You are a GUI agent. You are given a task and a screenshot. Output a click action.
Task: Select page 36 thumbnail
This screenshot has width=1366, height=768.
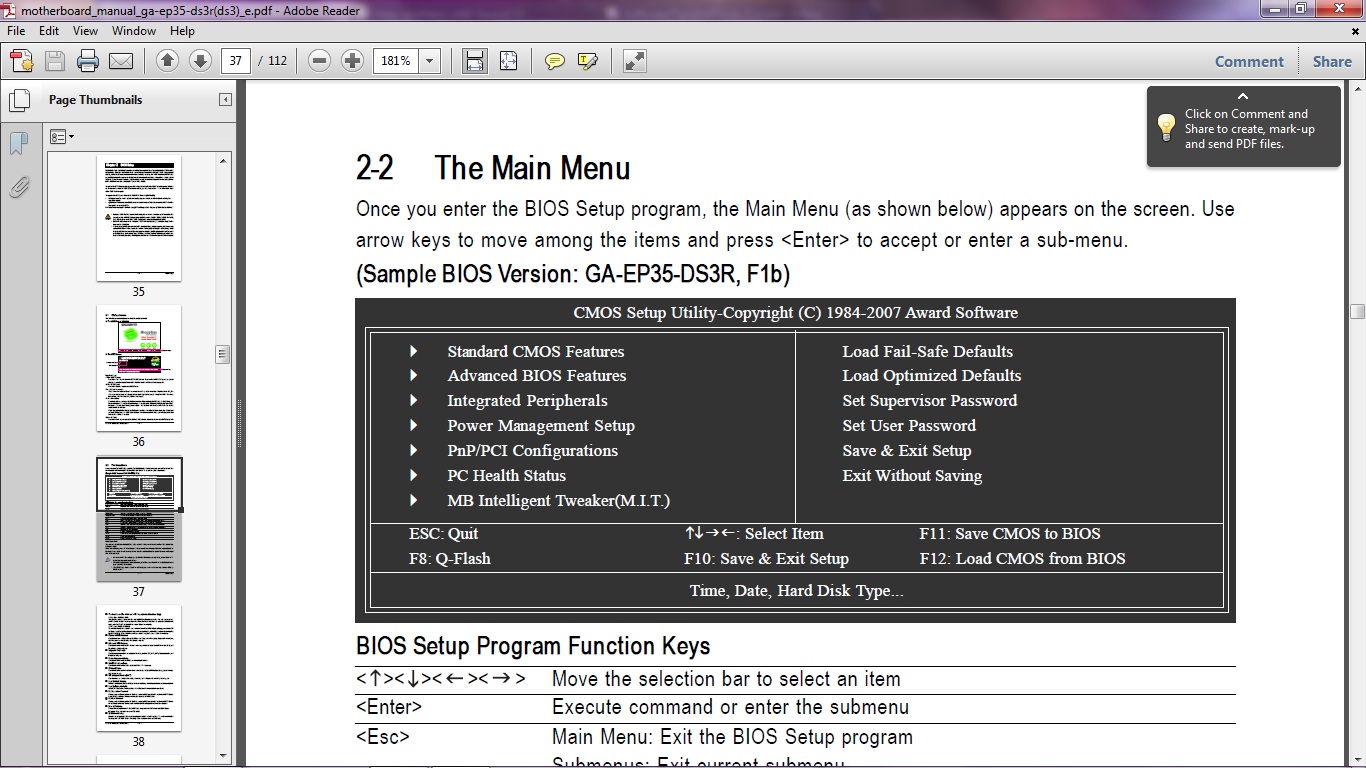(x=139, y=368)
